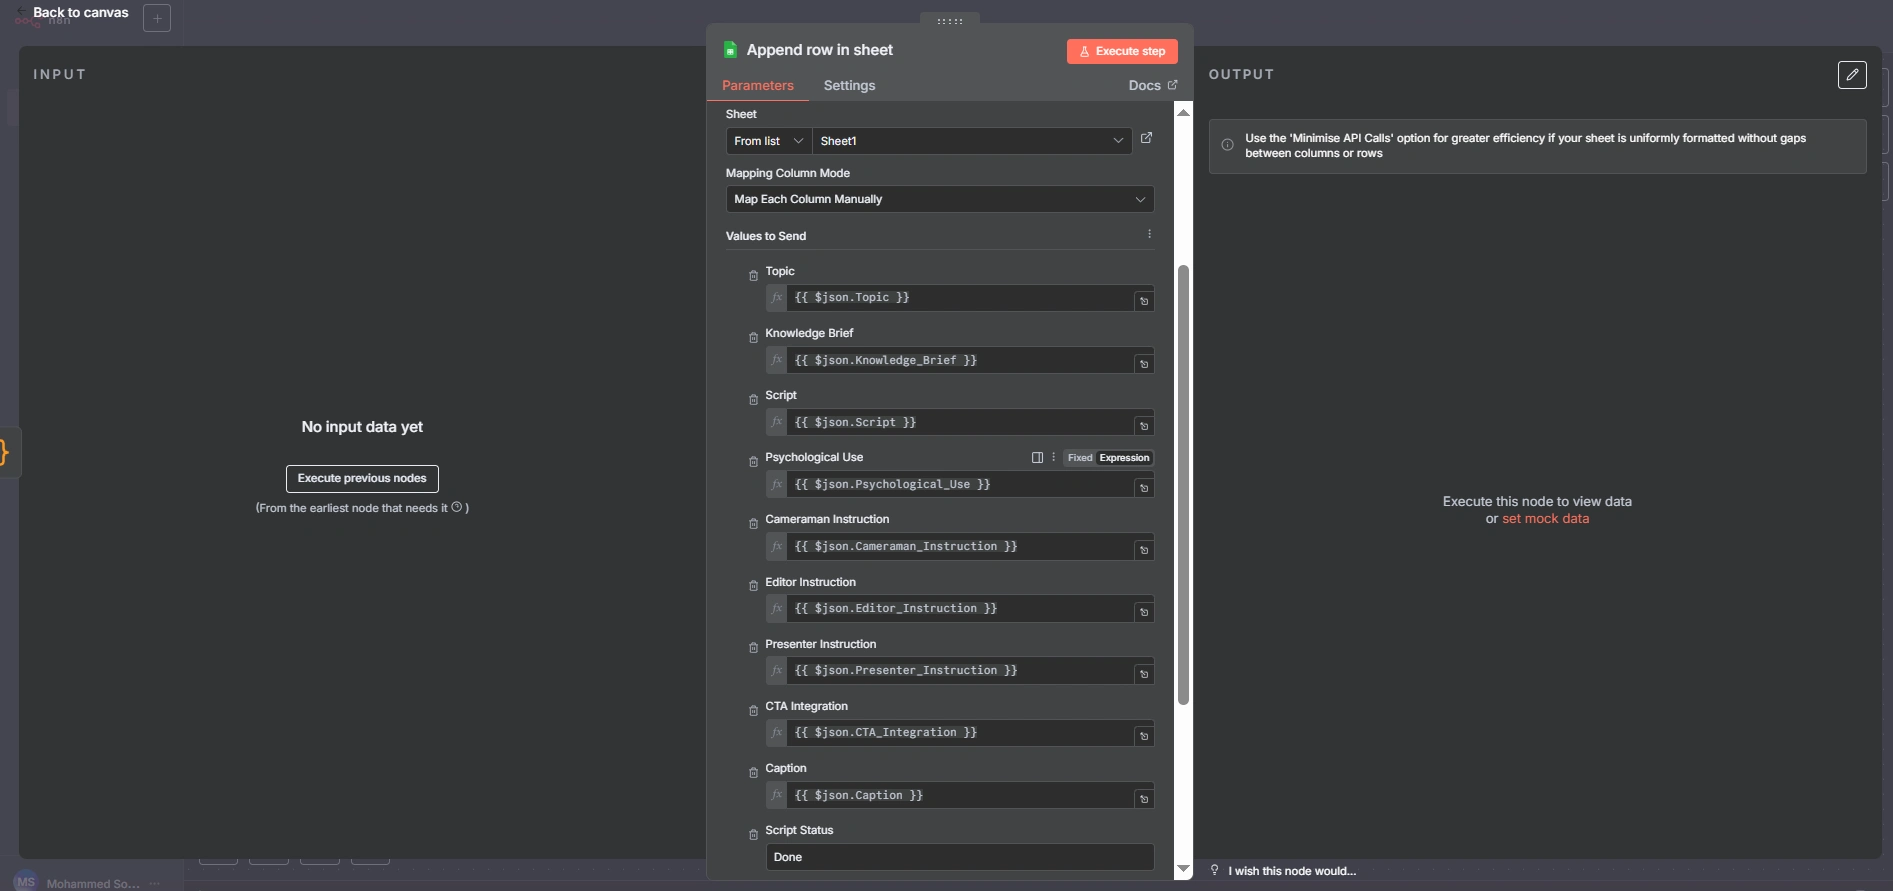The height and width of the screenshot is (891, 1893).
Task: Delete the Presenter Instruction field
Action: (x=753, y=647)
